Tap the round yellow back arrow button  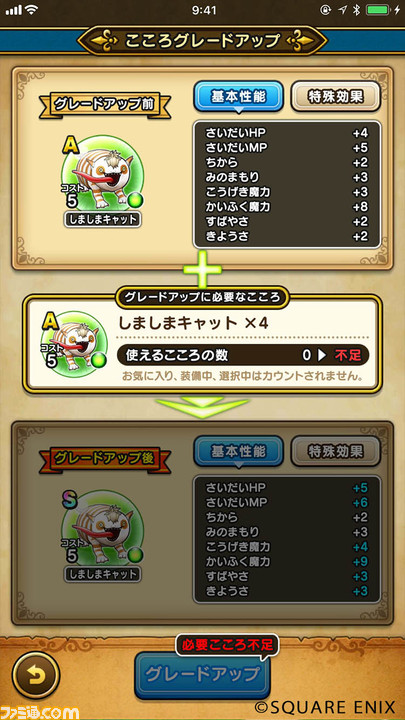point(36,675)
